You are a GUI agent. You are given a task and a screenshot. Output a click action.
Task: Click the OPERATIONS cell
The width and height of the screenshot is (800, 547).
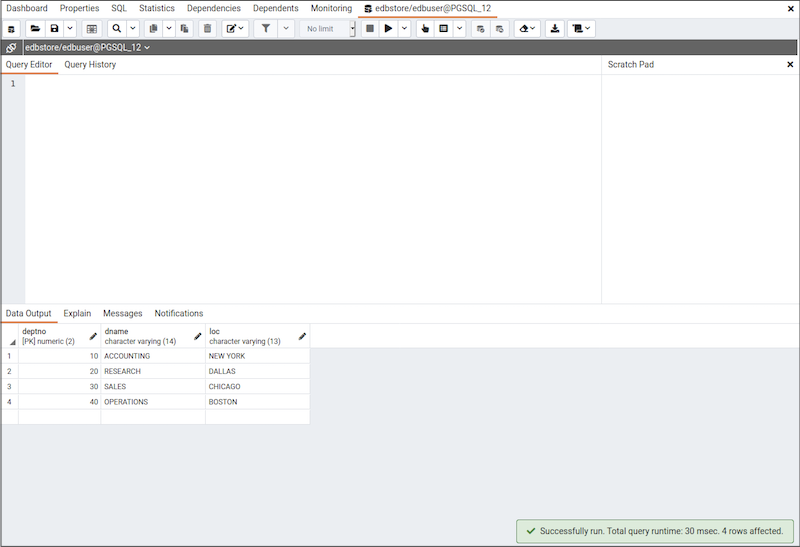(x=153, y=402)
